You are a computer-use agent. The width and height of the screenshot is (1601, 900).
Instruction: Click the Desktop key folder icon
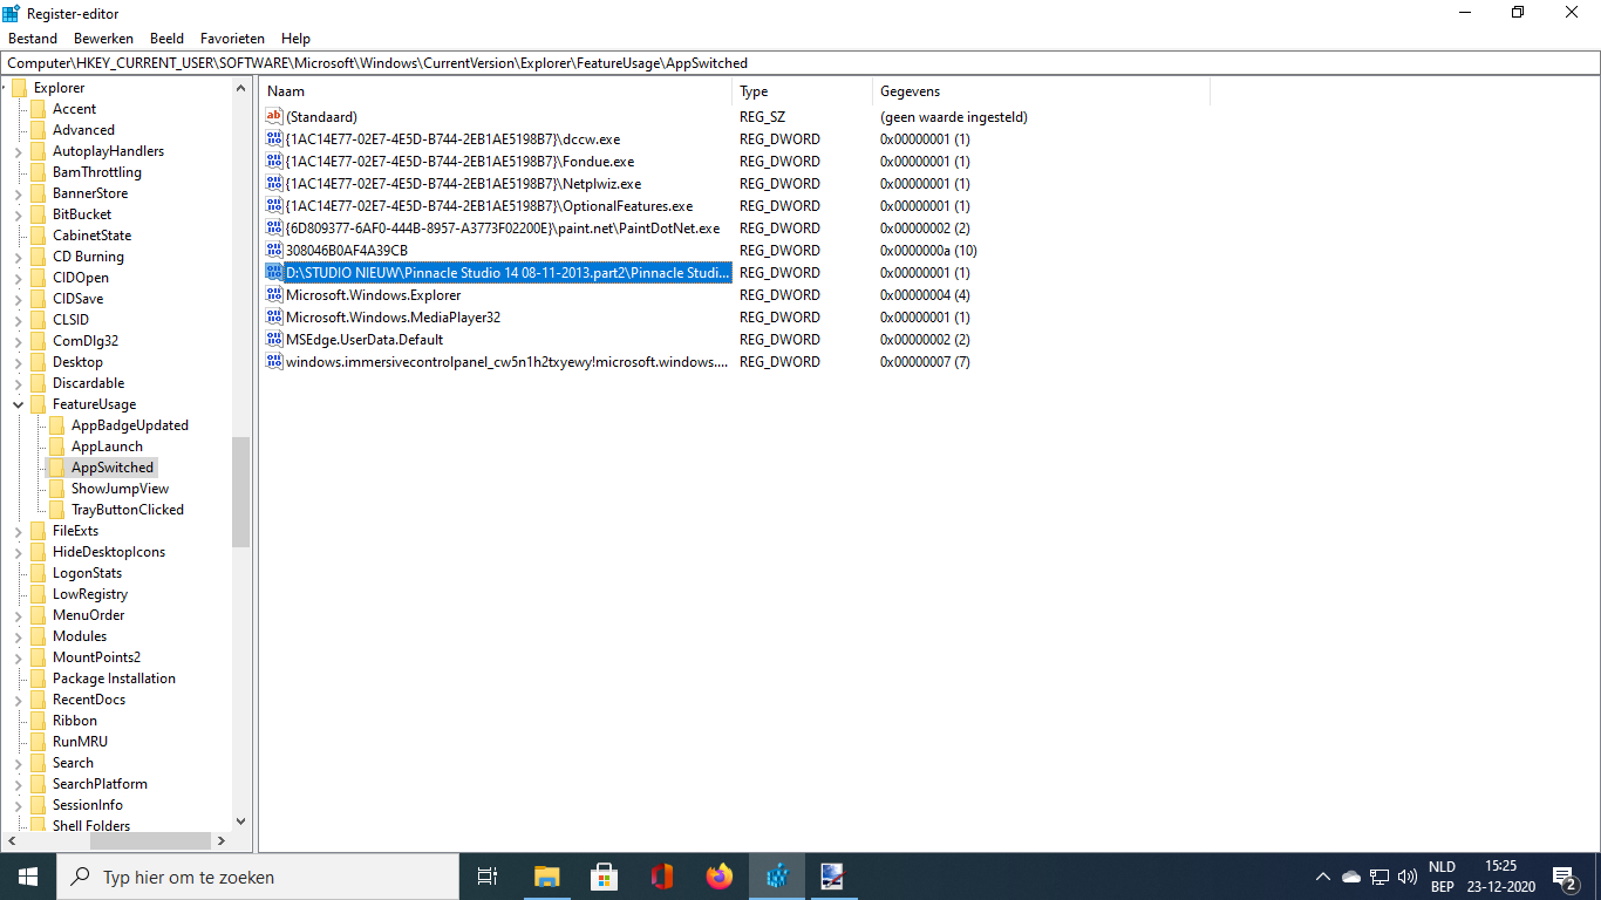[38, 362]
